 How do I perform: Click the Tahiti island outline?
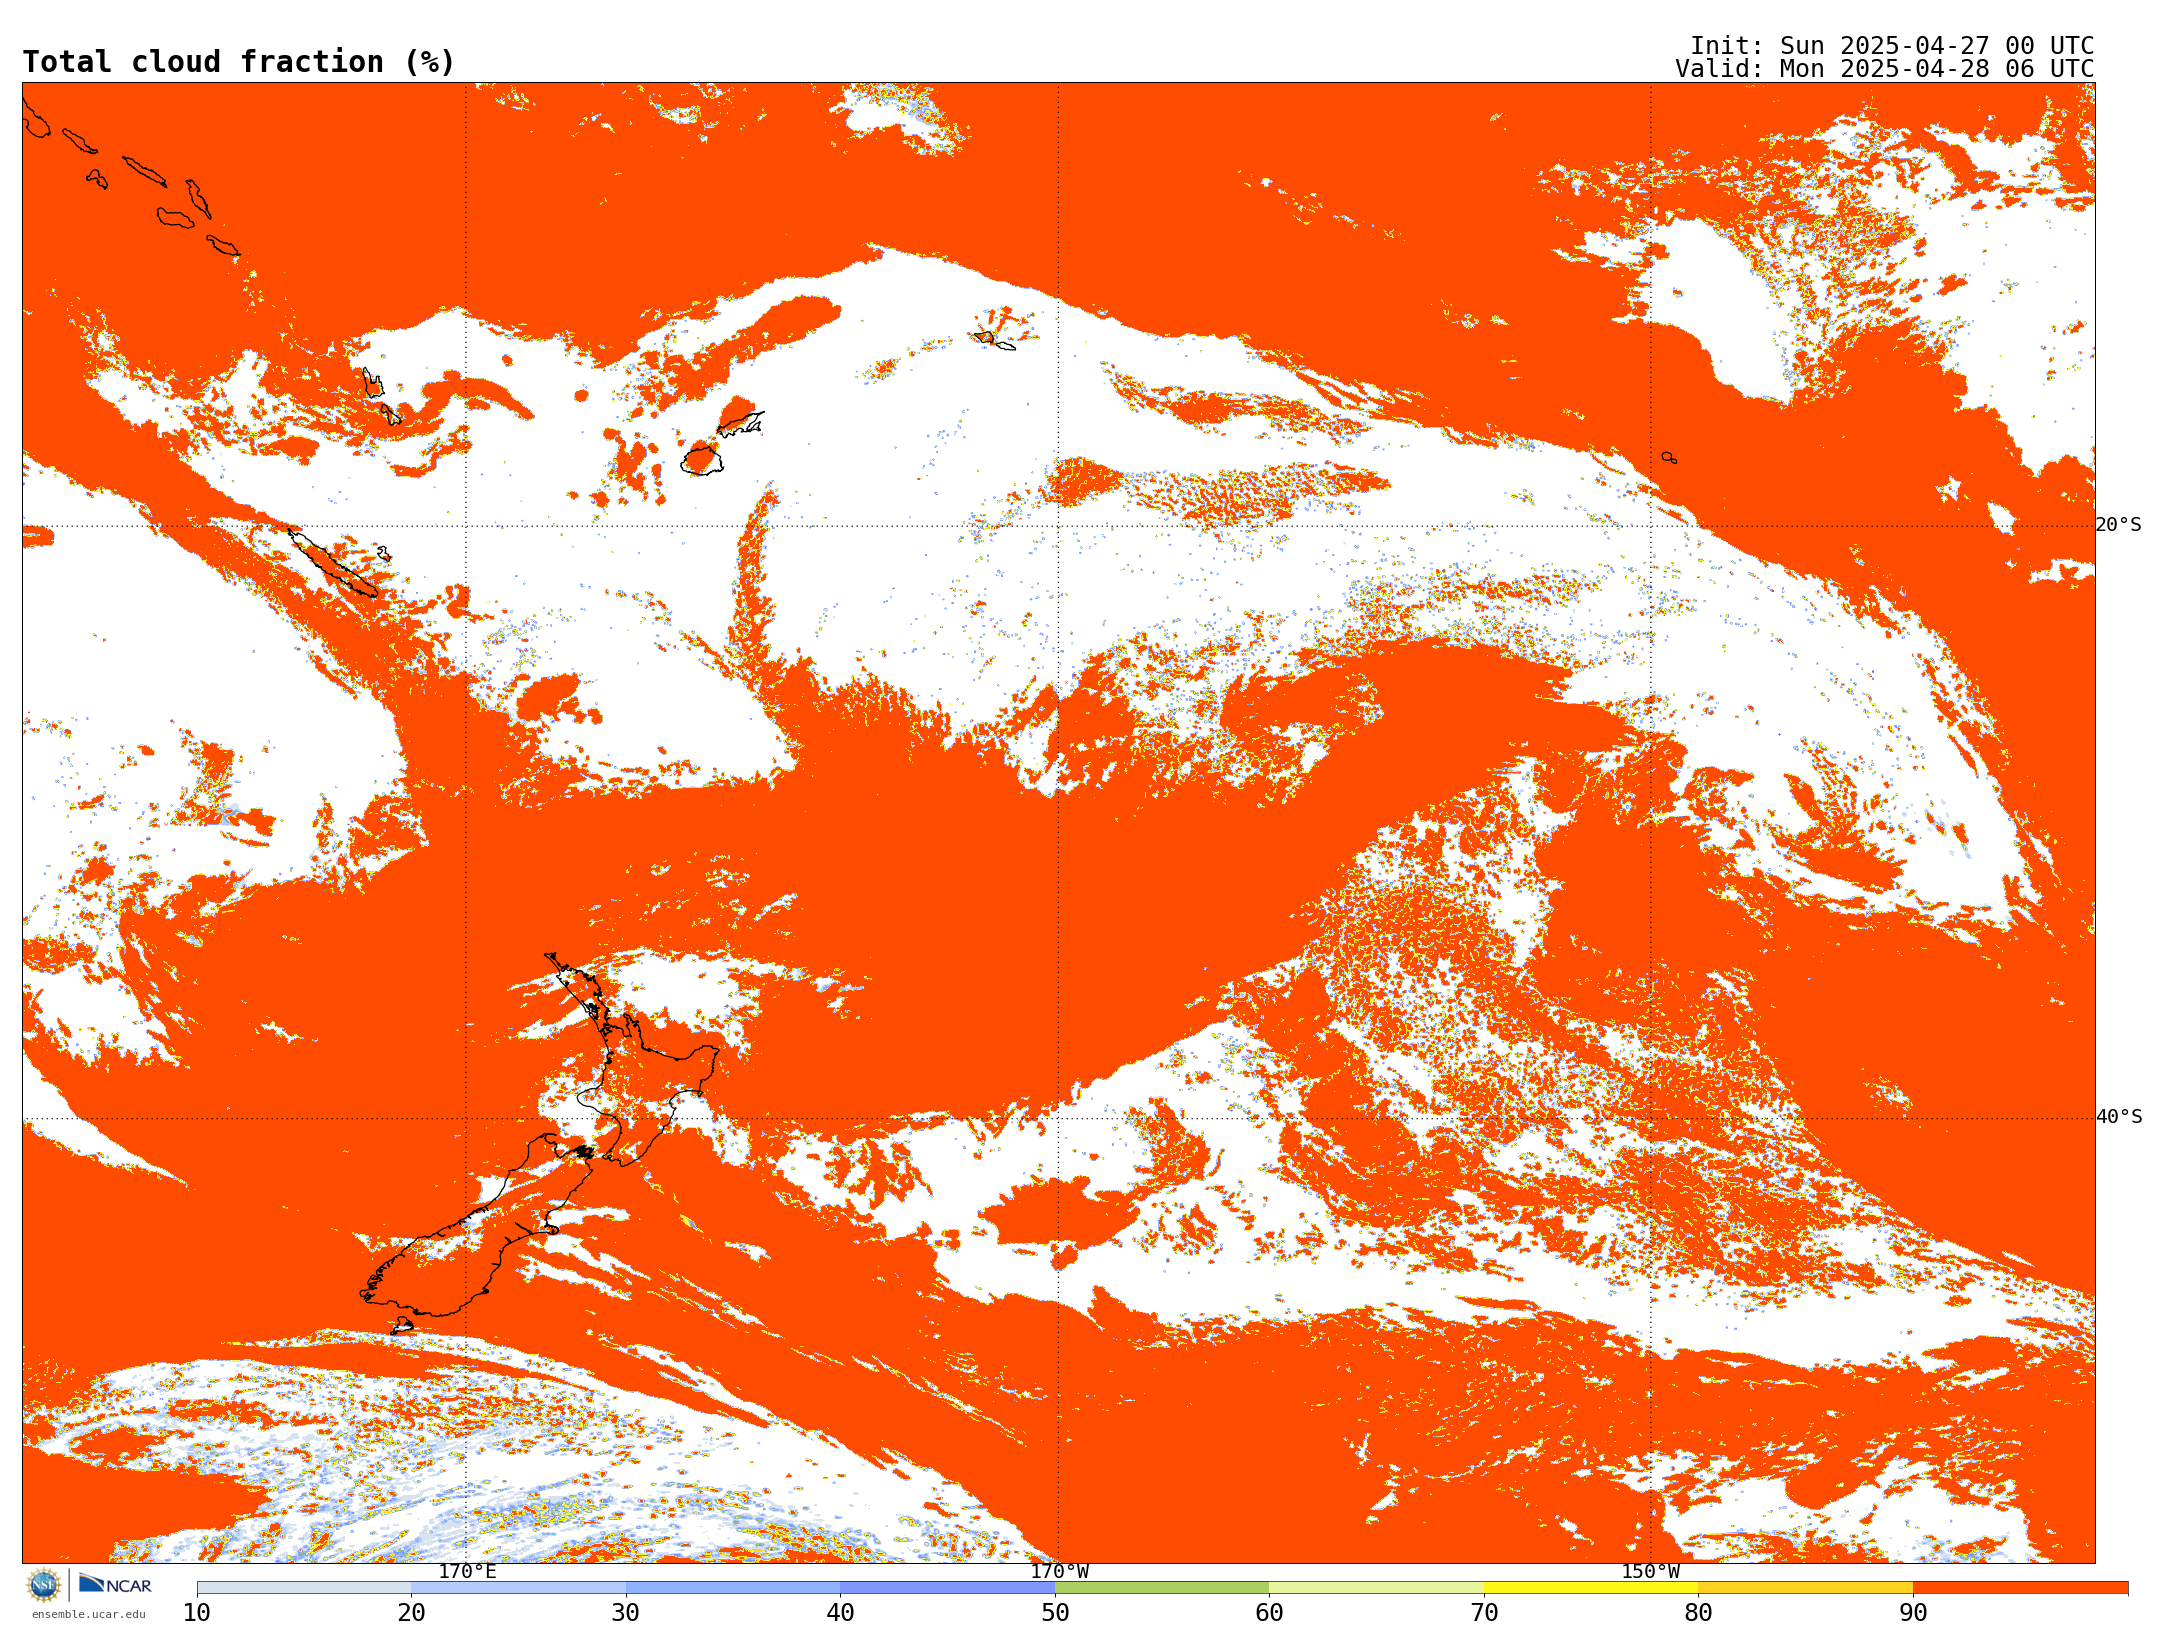(x=1669, y=457)
